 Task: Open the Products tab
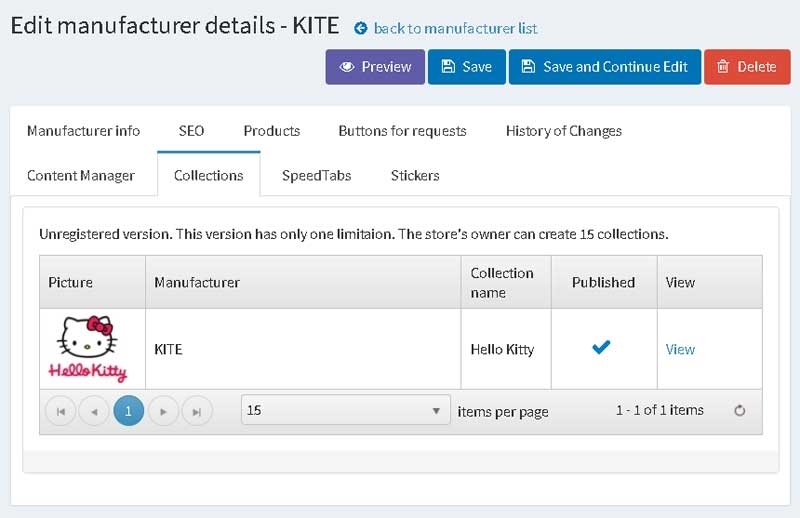272,131
